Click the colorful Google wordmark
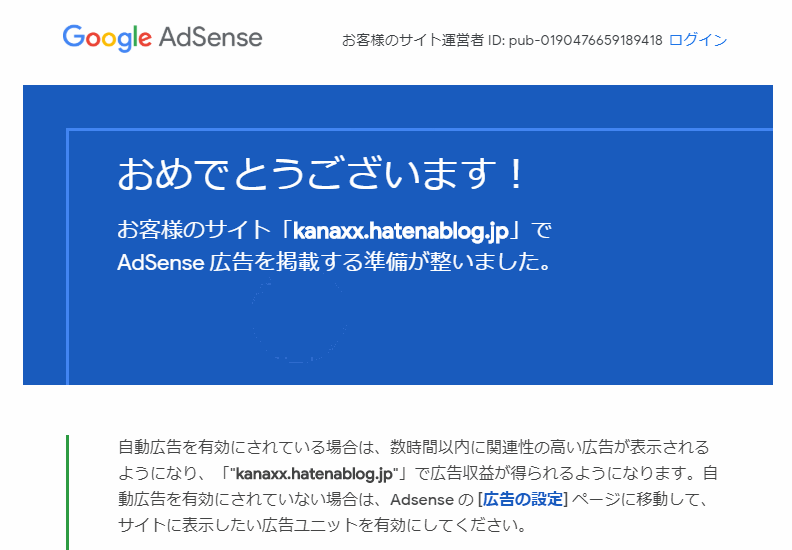The width and height of the screenshot is (792, 550). (x=107, y=38)
